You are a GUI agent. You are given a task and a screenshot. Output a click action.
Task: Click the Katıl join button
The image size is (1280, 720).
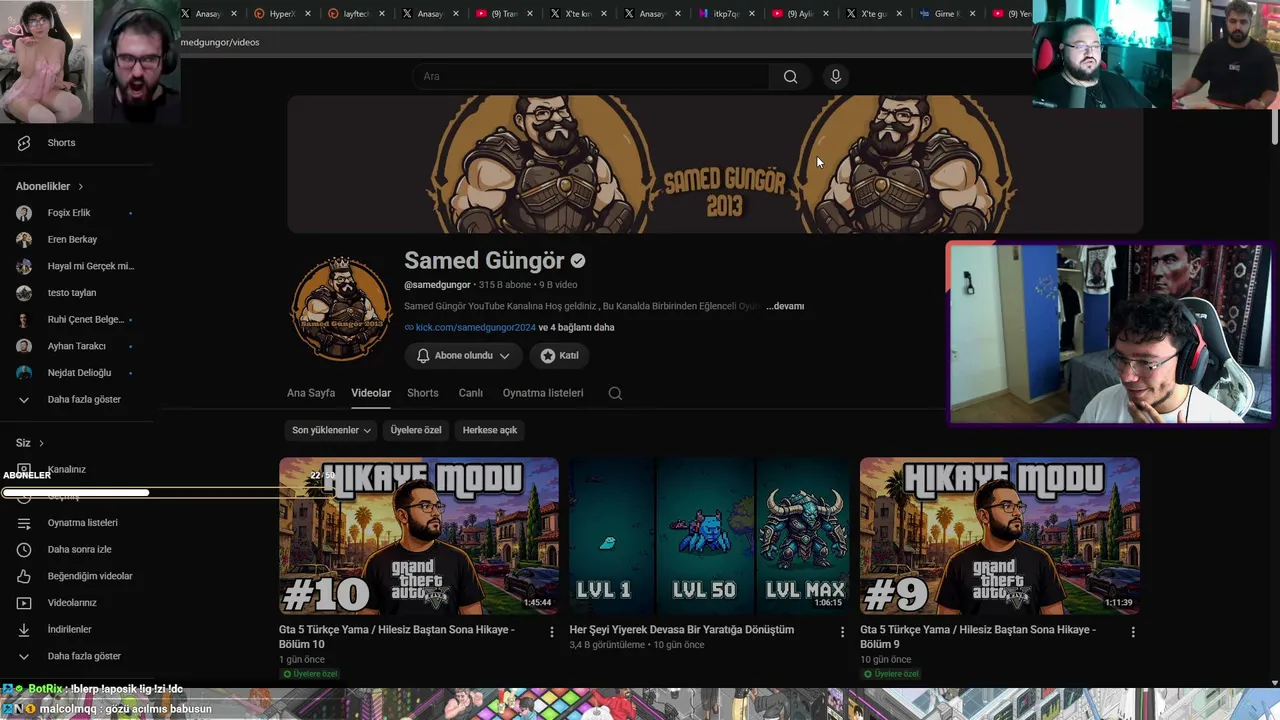pos(560,356)
